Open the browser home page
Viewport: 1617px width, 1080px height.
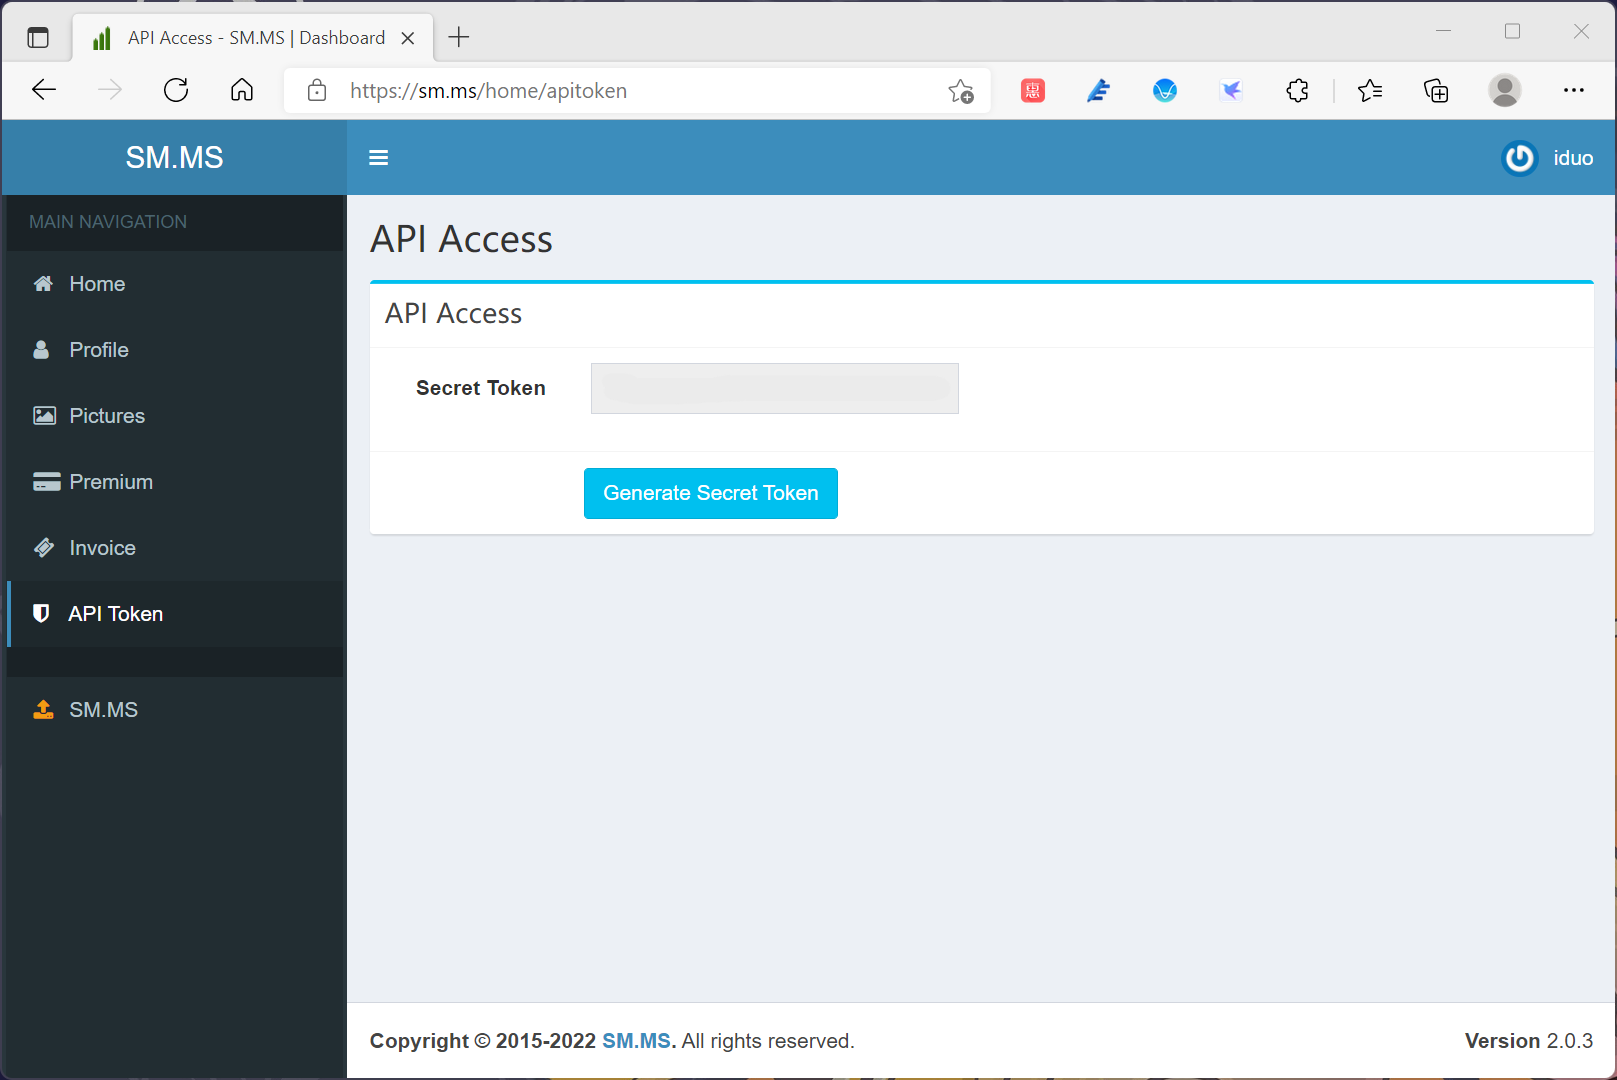(242, 91)
